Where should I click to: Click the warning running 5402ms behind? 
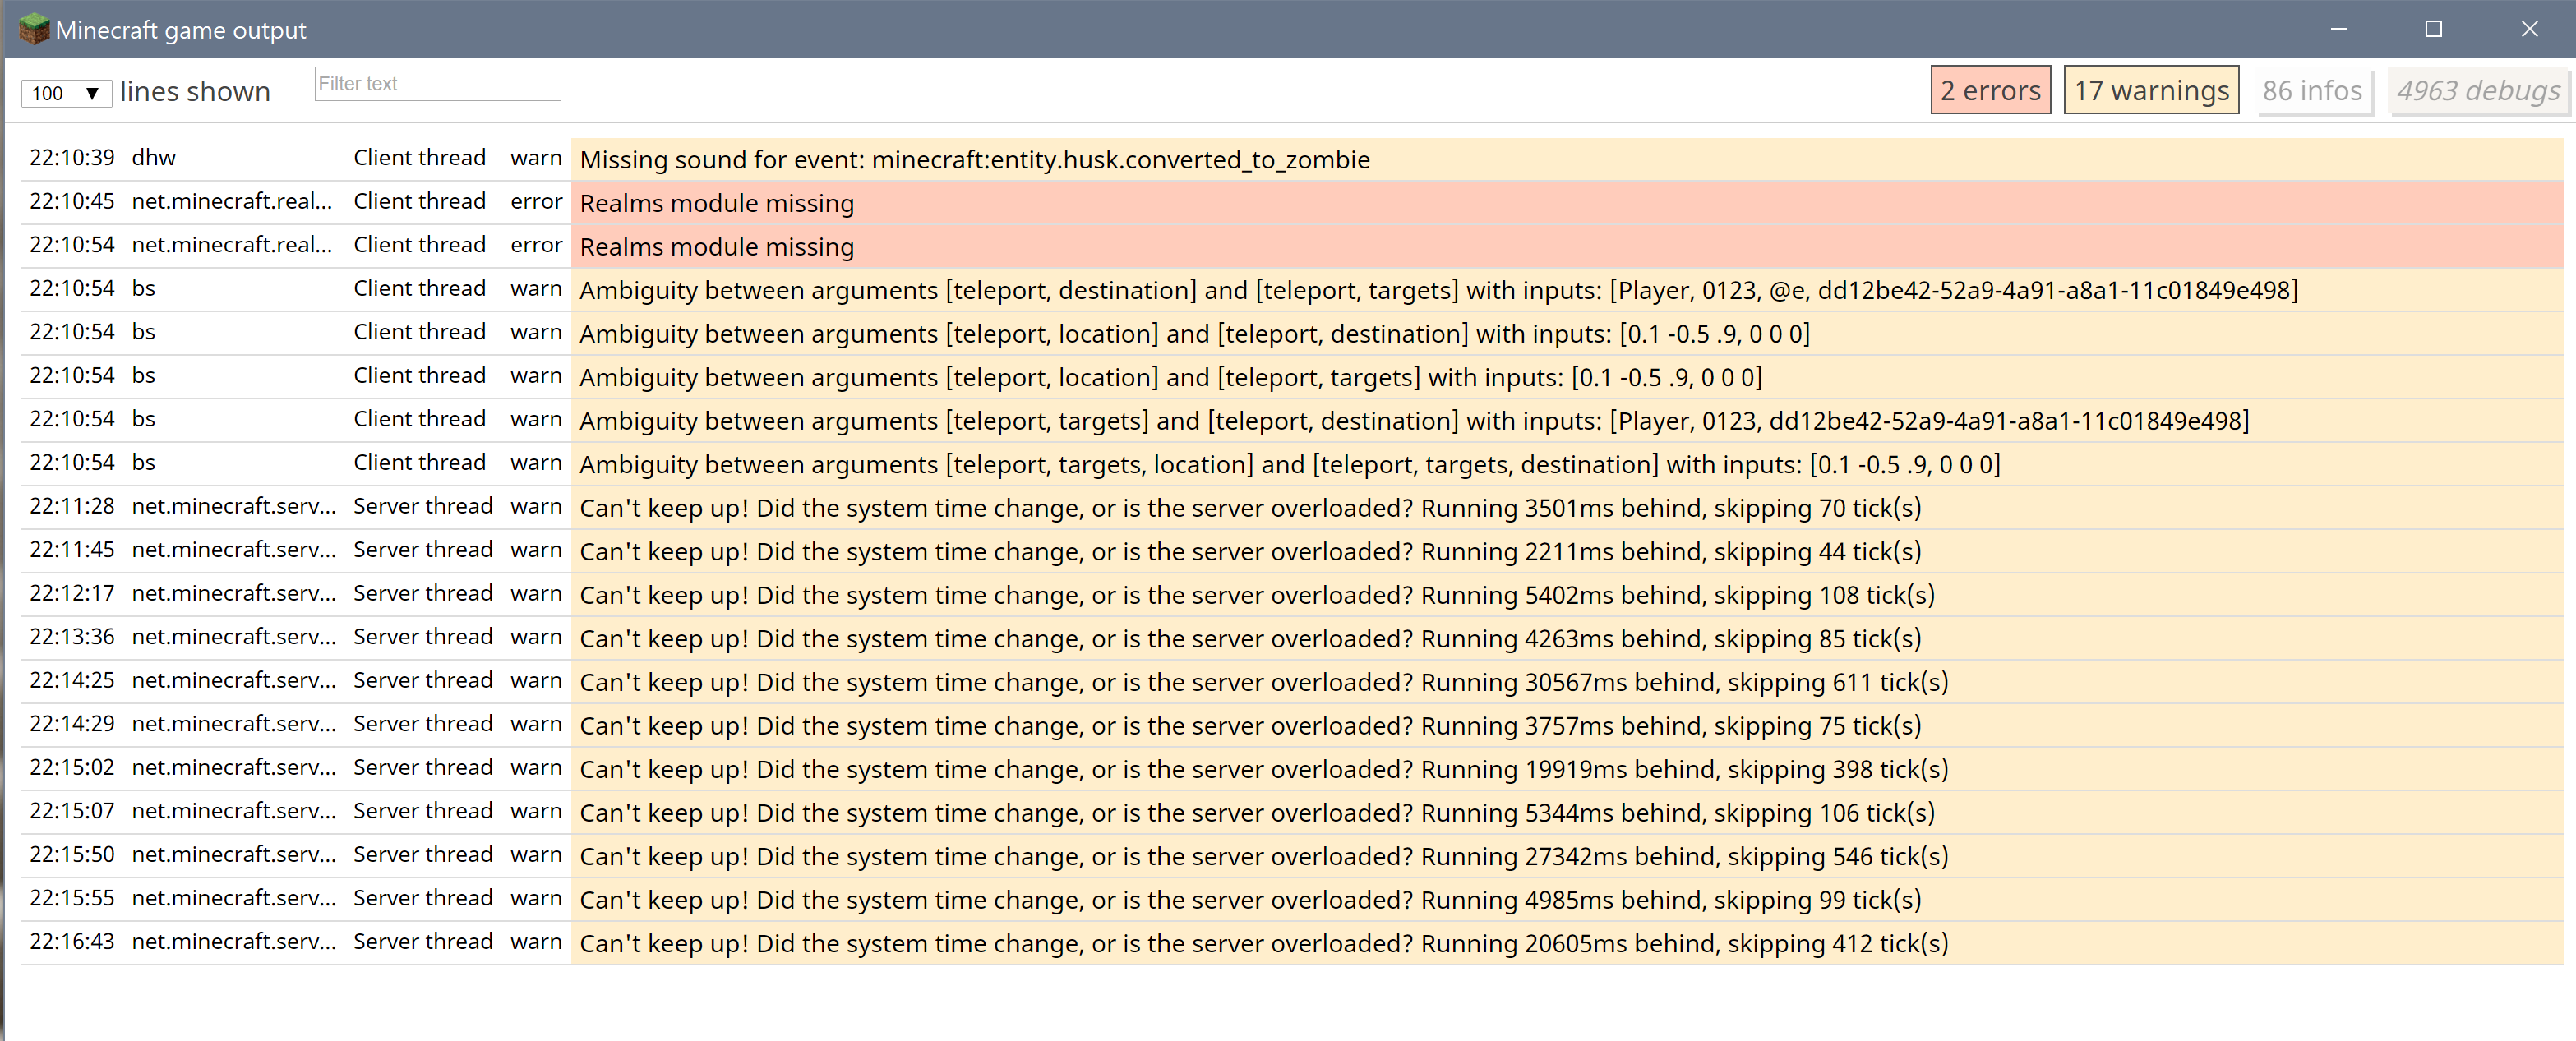click(x=1256, y=596)
